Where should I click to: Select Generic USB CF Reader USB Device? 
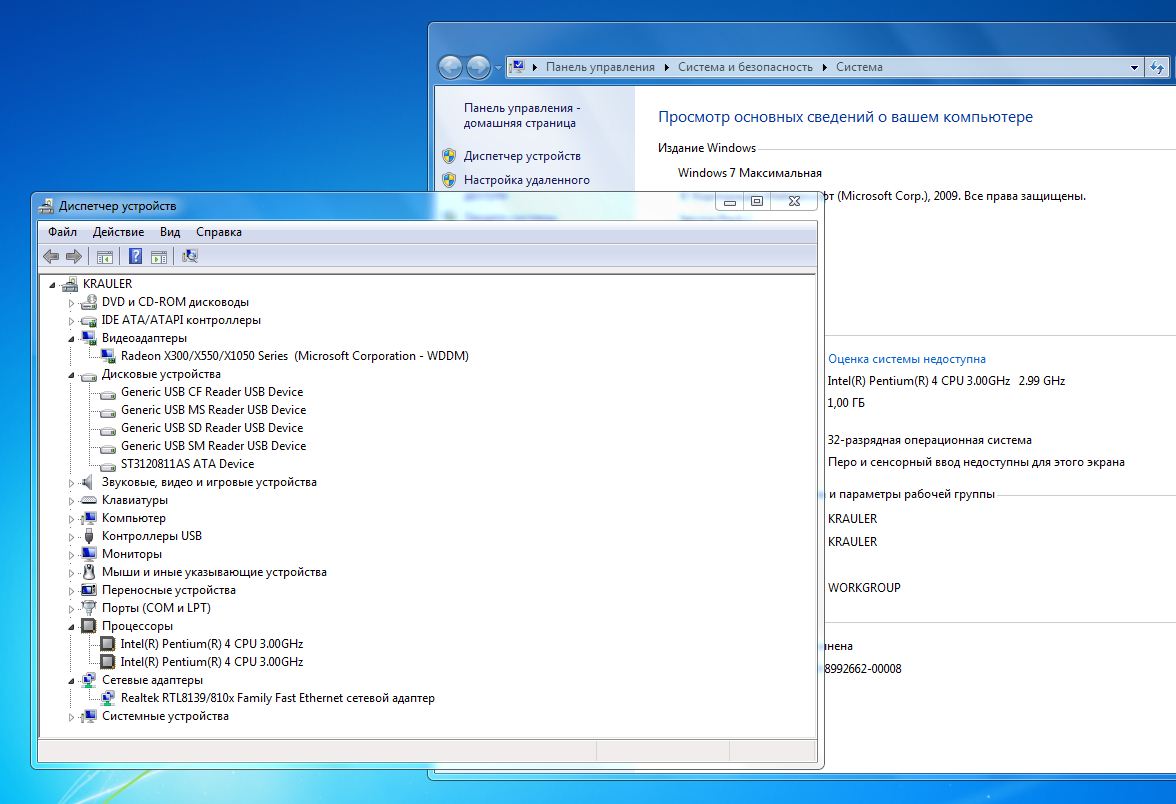212,392
